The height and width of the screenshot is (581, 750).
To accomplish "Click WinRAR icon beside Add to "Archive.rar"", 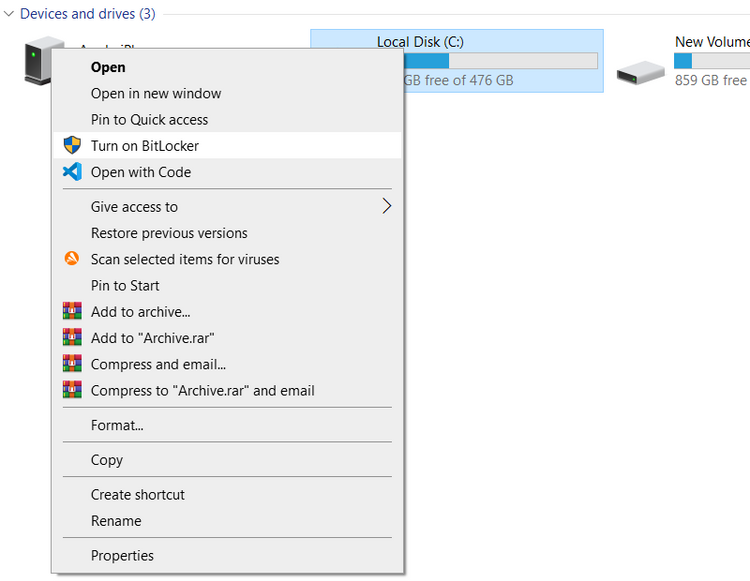I will pos(72,338).
